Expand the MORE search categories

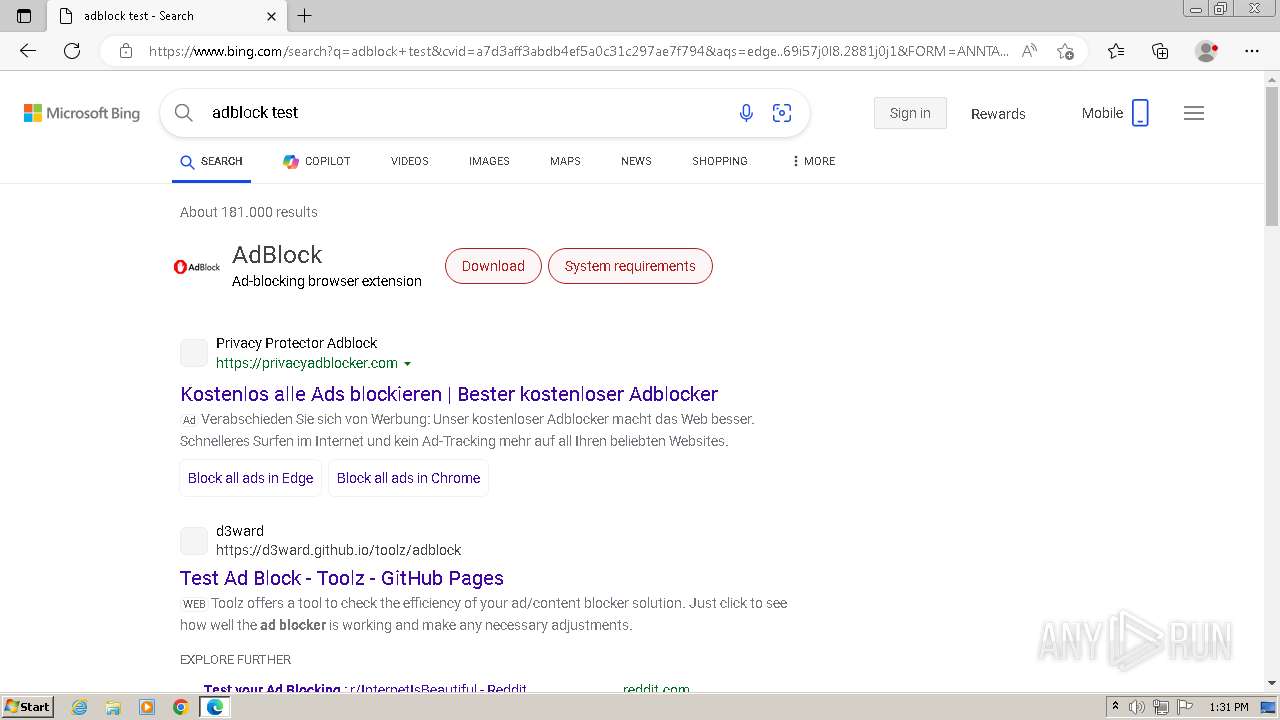[813, 161]
